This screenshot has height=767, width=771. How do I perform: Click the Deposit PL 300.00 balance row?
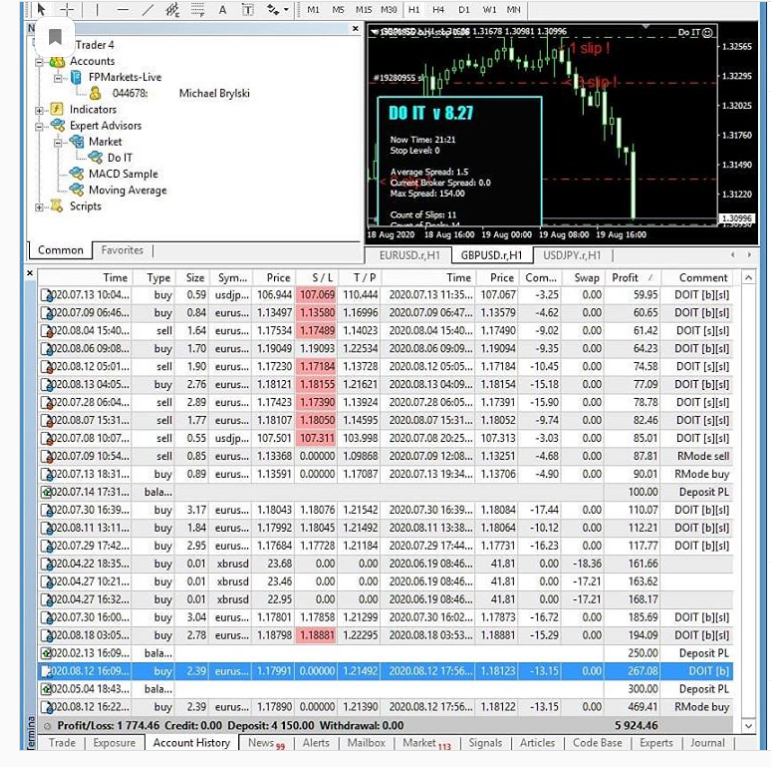pyautogui.click(x=386, y=689)
